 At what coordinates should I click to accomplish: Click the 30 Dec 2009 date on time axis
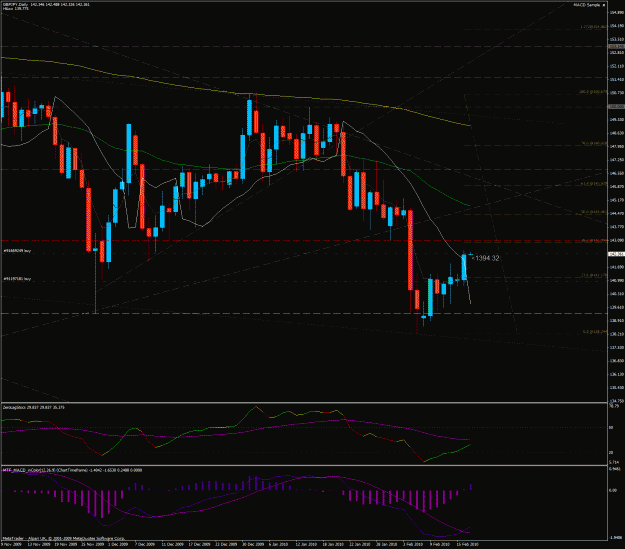pyautogui.click(x=253, y=544)
